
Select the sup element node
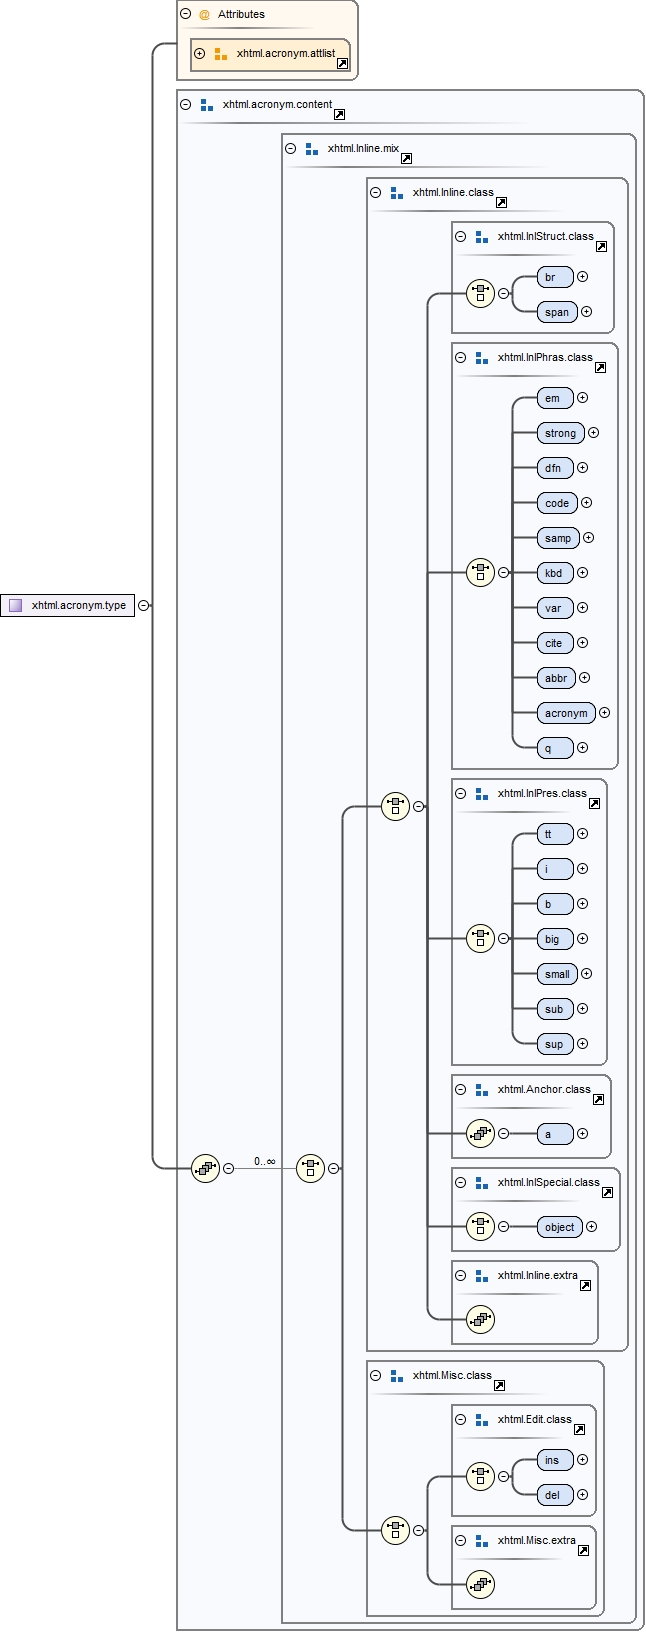(x=555, y=1044)
